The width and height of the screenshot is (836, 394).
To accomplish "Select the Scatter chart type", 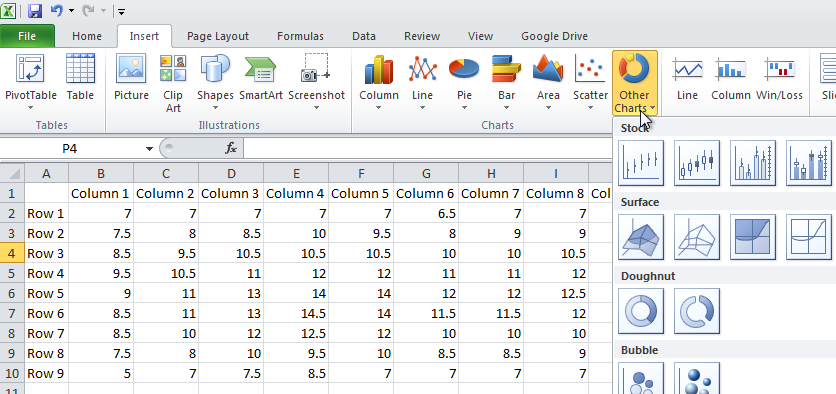I will pos(590,83).
